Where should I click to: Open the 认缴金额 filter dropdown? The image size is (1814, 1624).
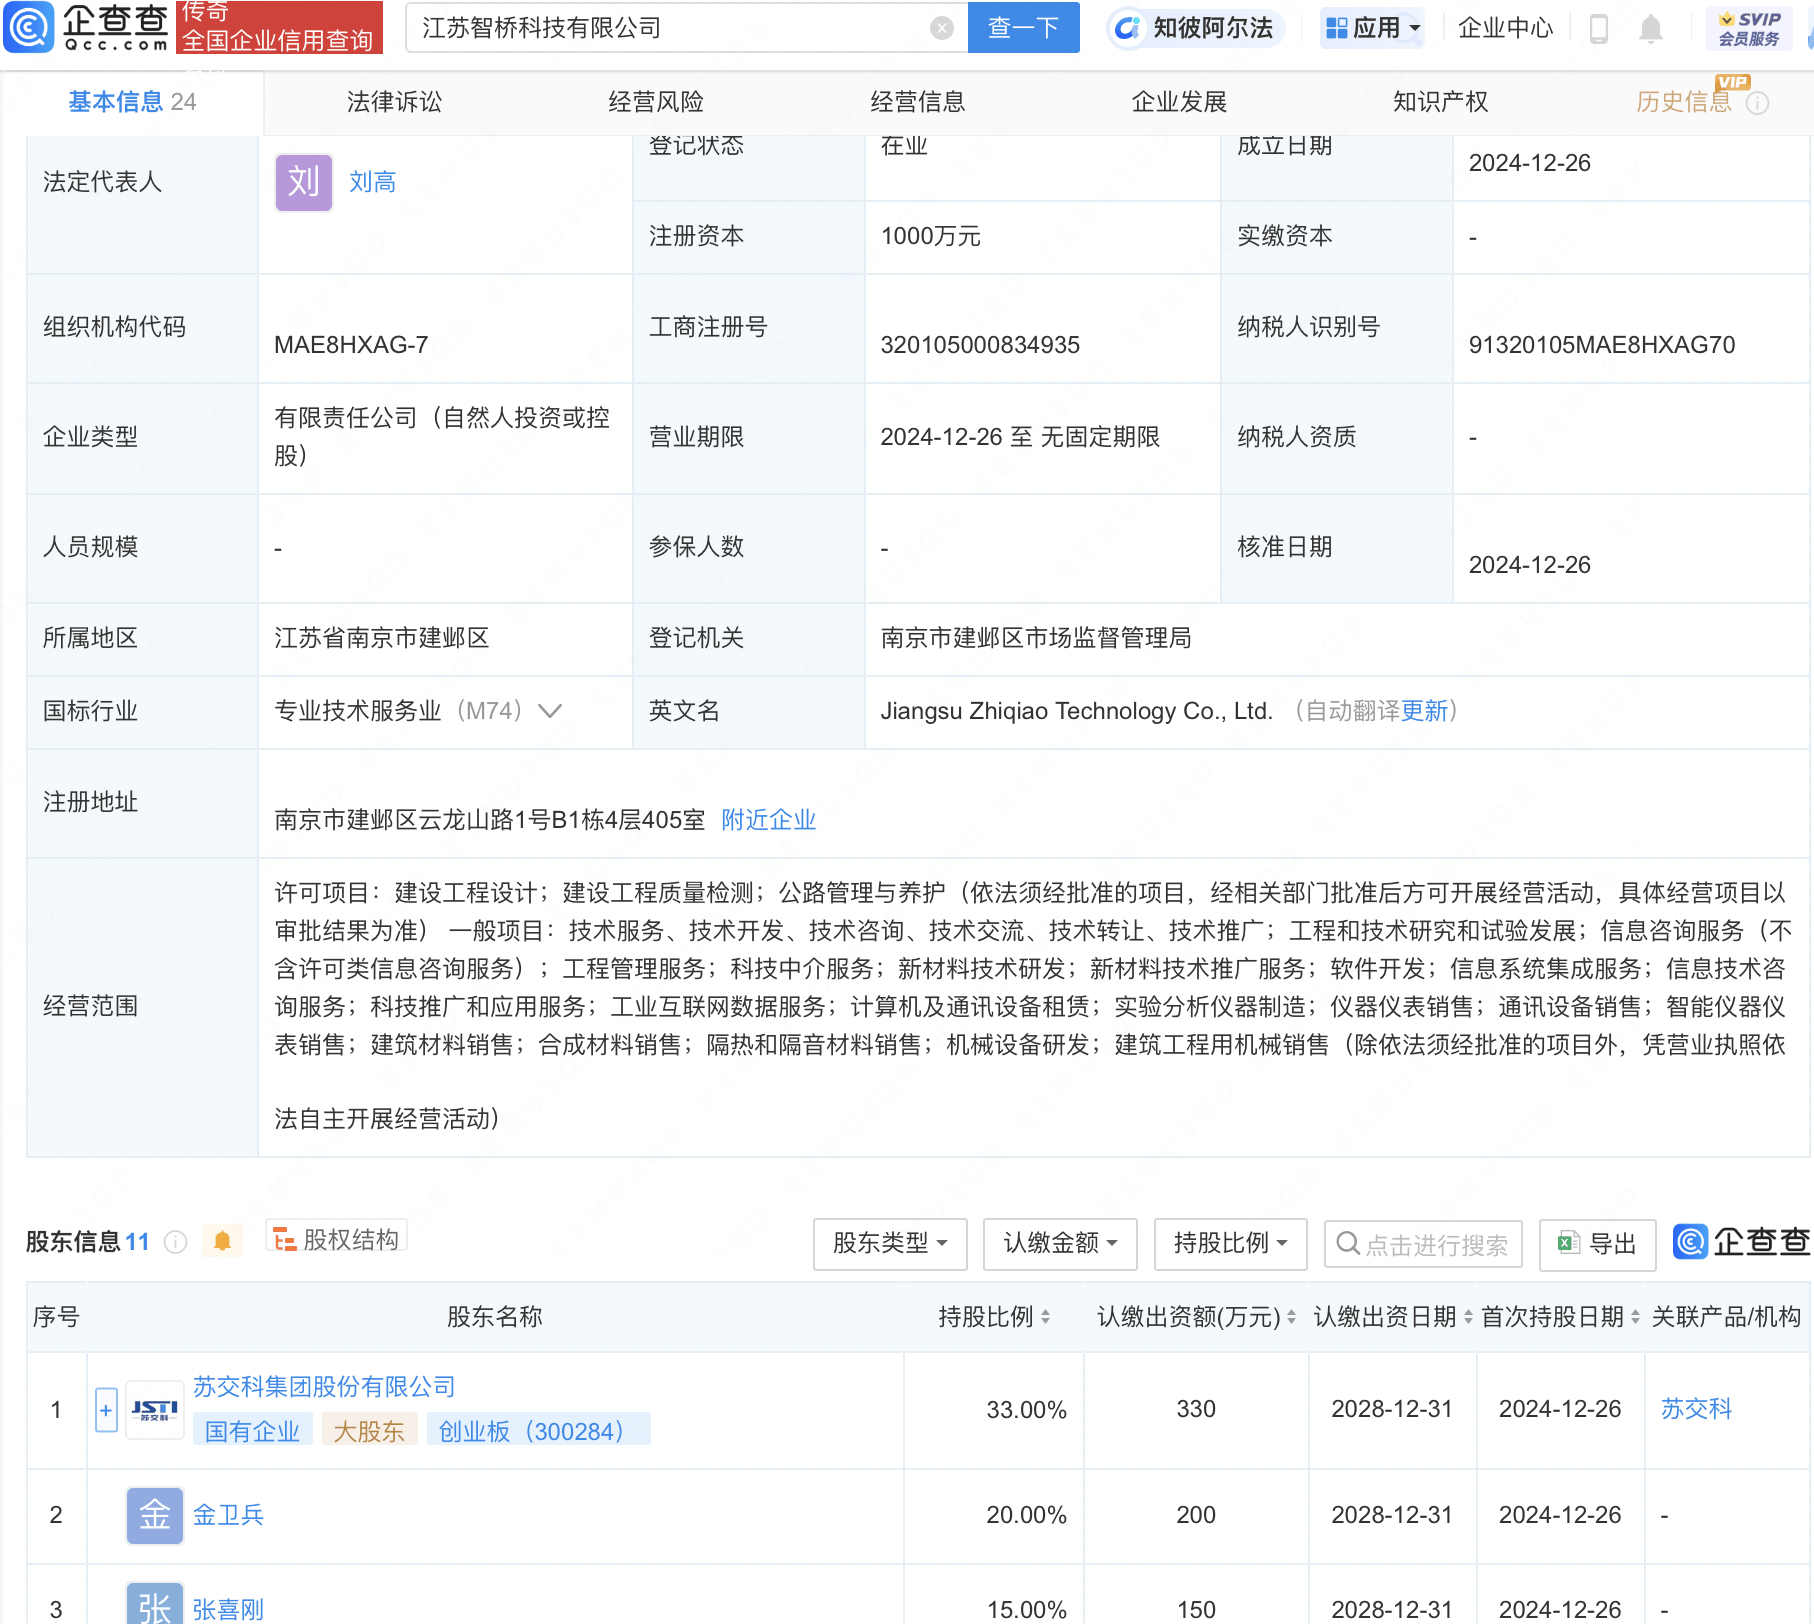1060,1244
